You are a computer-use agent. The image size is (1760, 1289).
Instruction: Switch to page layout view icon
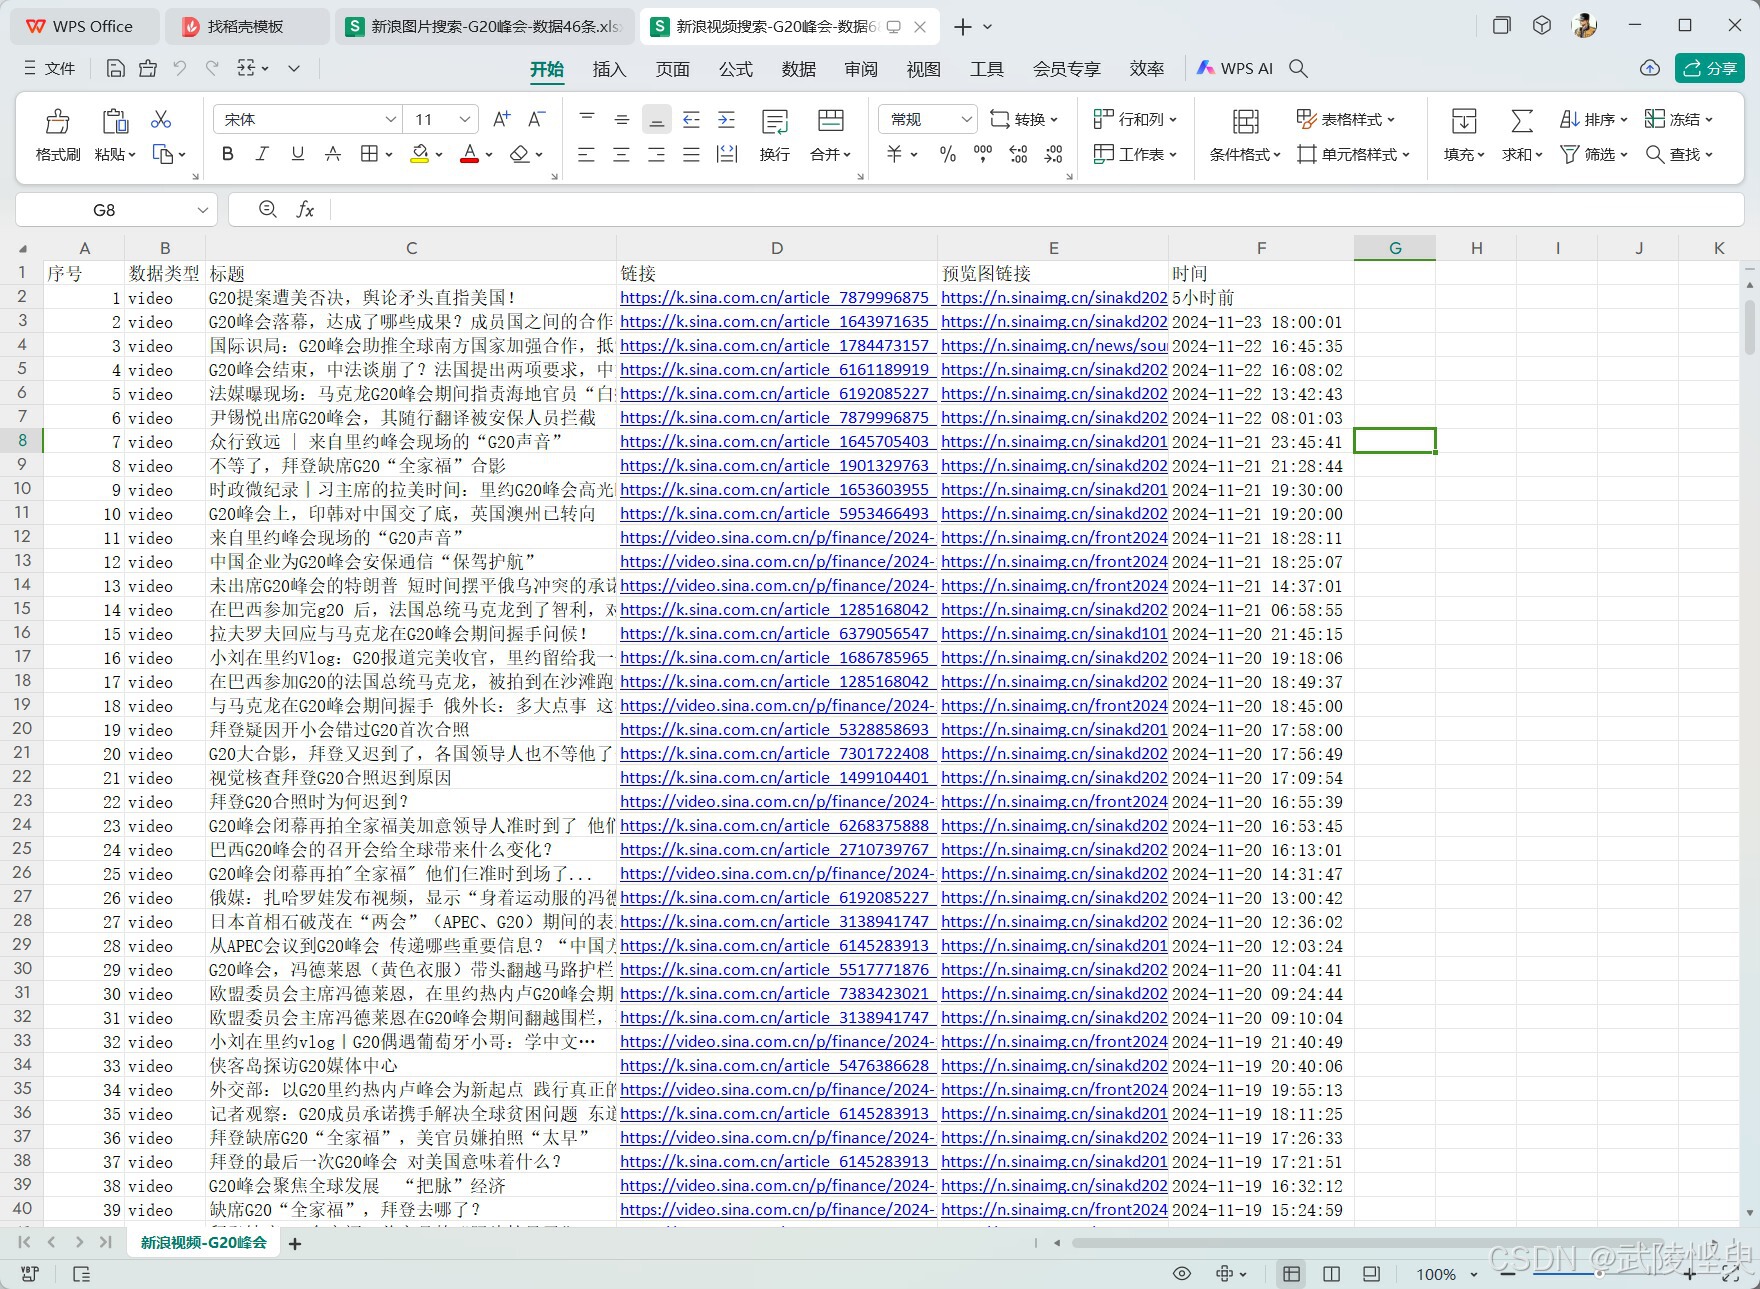(x=1331, y=1274)
